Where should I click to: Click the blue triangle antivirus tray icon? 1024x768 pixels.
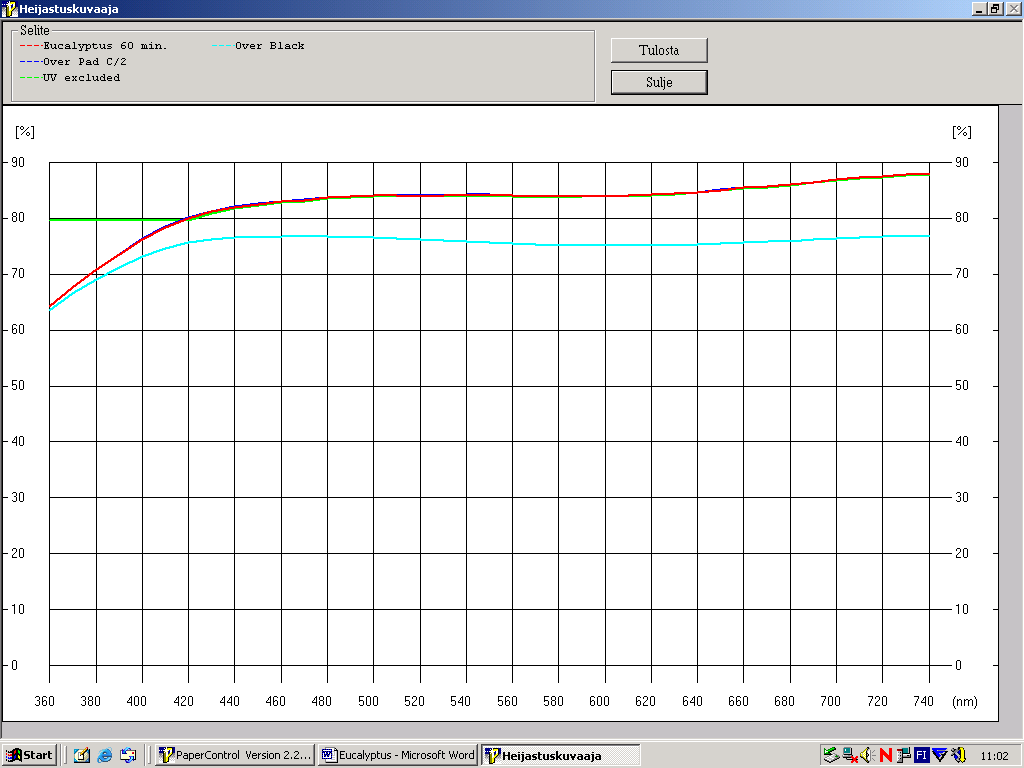940,755
